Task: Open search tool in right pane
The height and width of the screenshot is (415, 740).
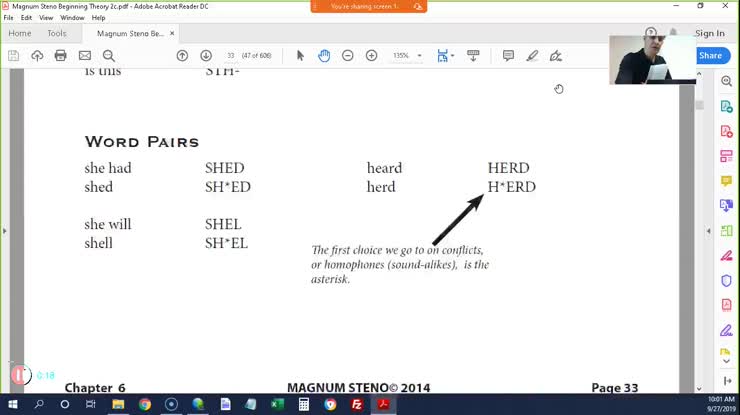Action: (726, 81)
